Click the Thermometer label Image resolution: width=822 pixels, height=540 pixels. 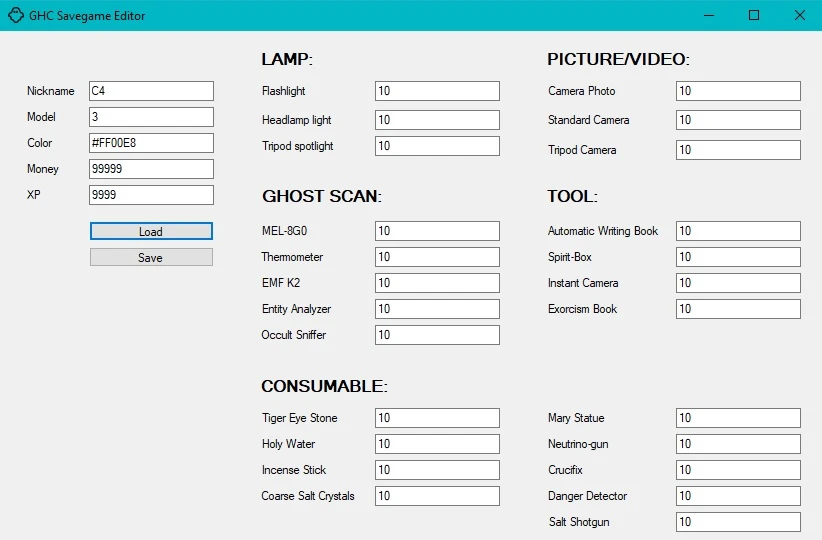point(292,257)
